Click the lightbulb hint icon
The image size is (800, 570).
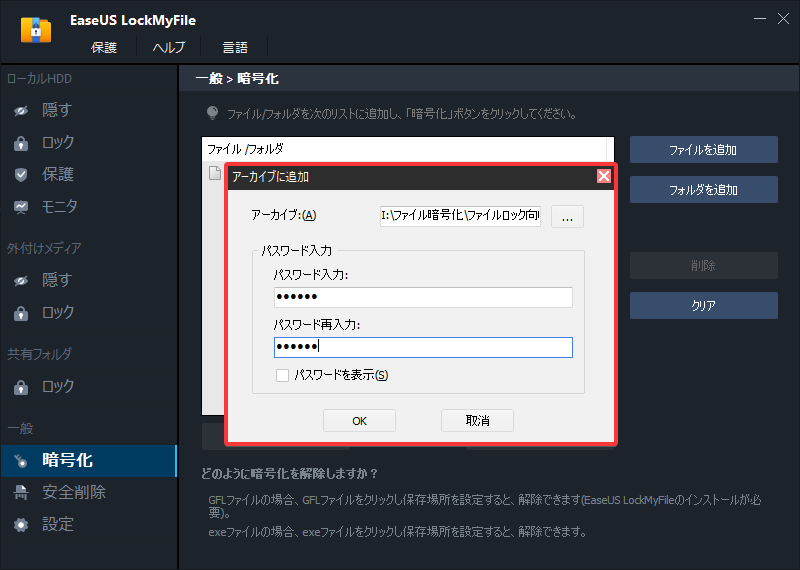click(x=212, y=113)
